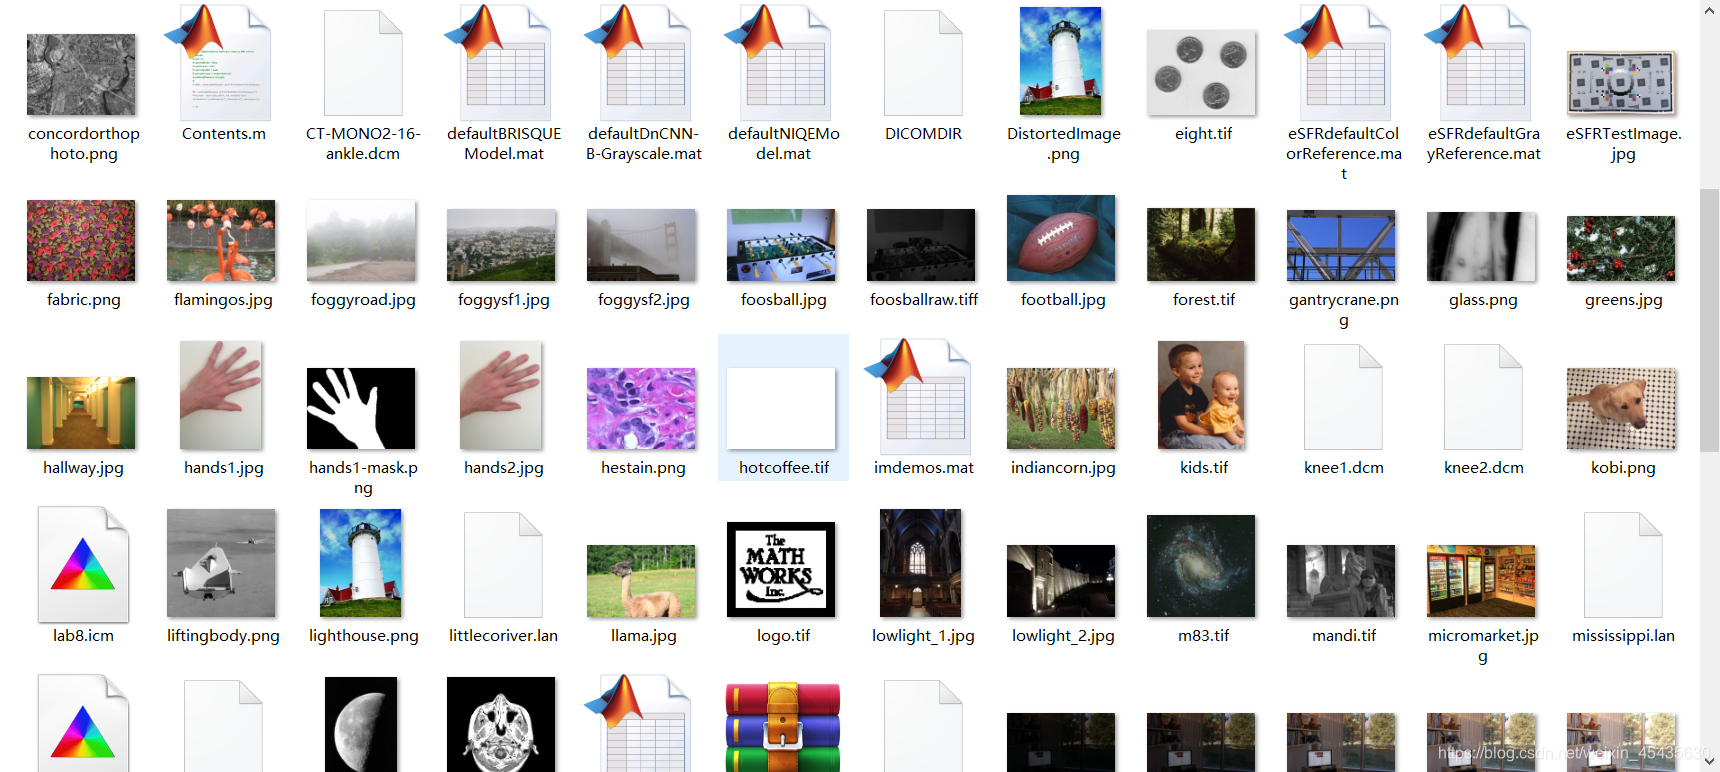The width and height of the screenshot is (1720, 772).
Task: Click the hands1.jpg thumbnail
Action: 221,395
